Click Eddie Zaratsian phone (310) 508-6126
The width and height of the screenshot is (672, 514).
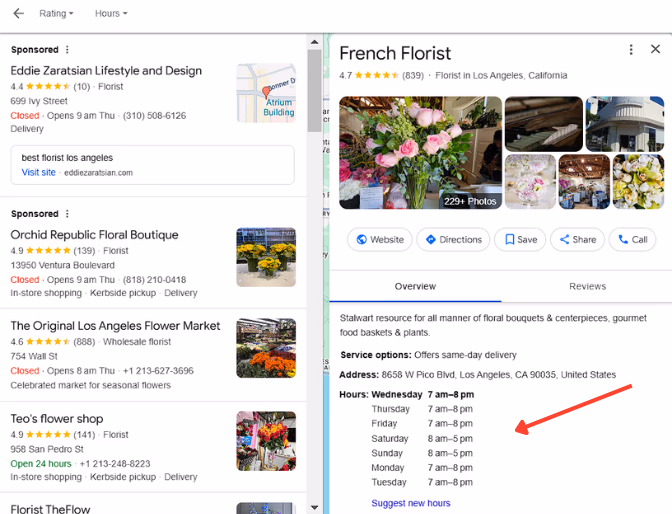coord(154,116)
